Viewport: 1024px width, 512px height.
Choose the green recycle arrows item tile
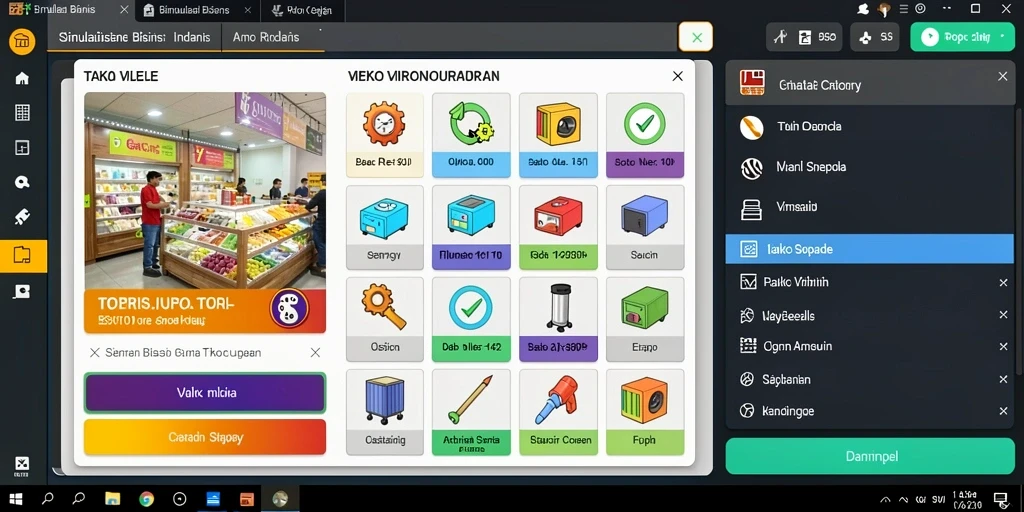(x=471, y=135)
